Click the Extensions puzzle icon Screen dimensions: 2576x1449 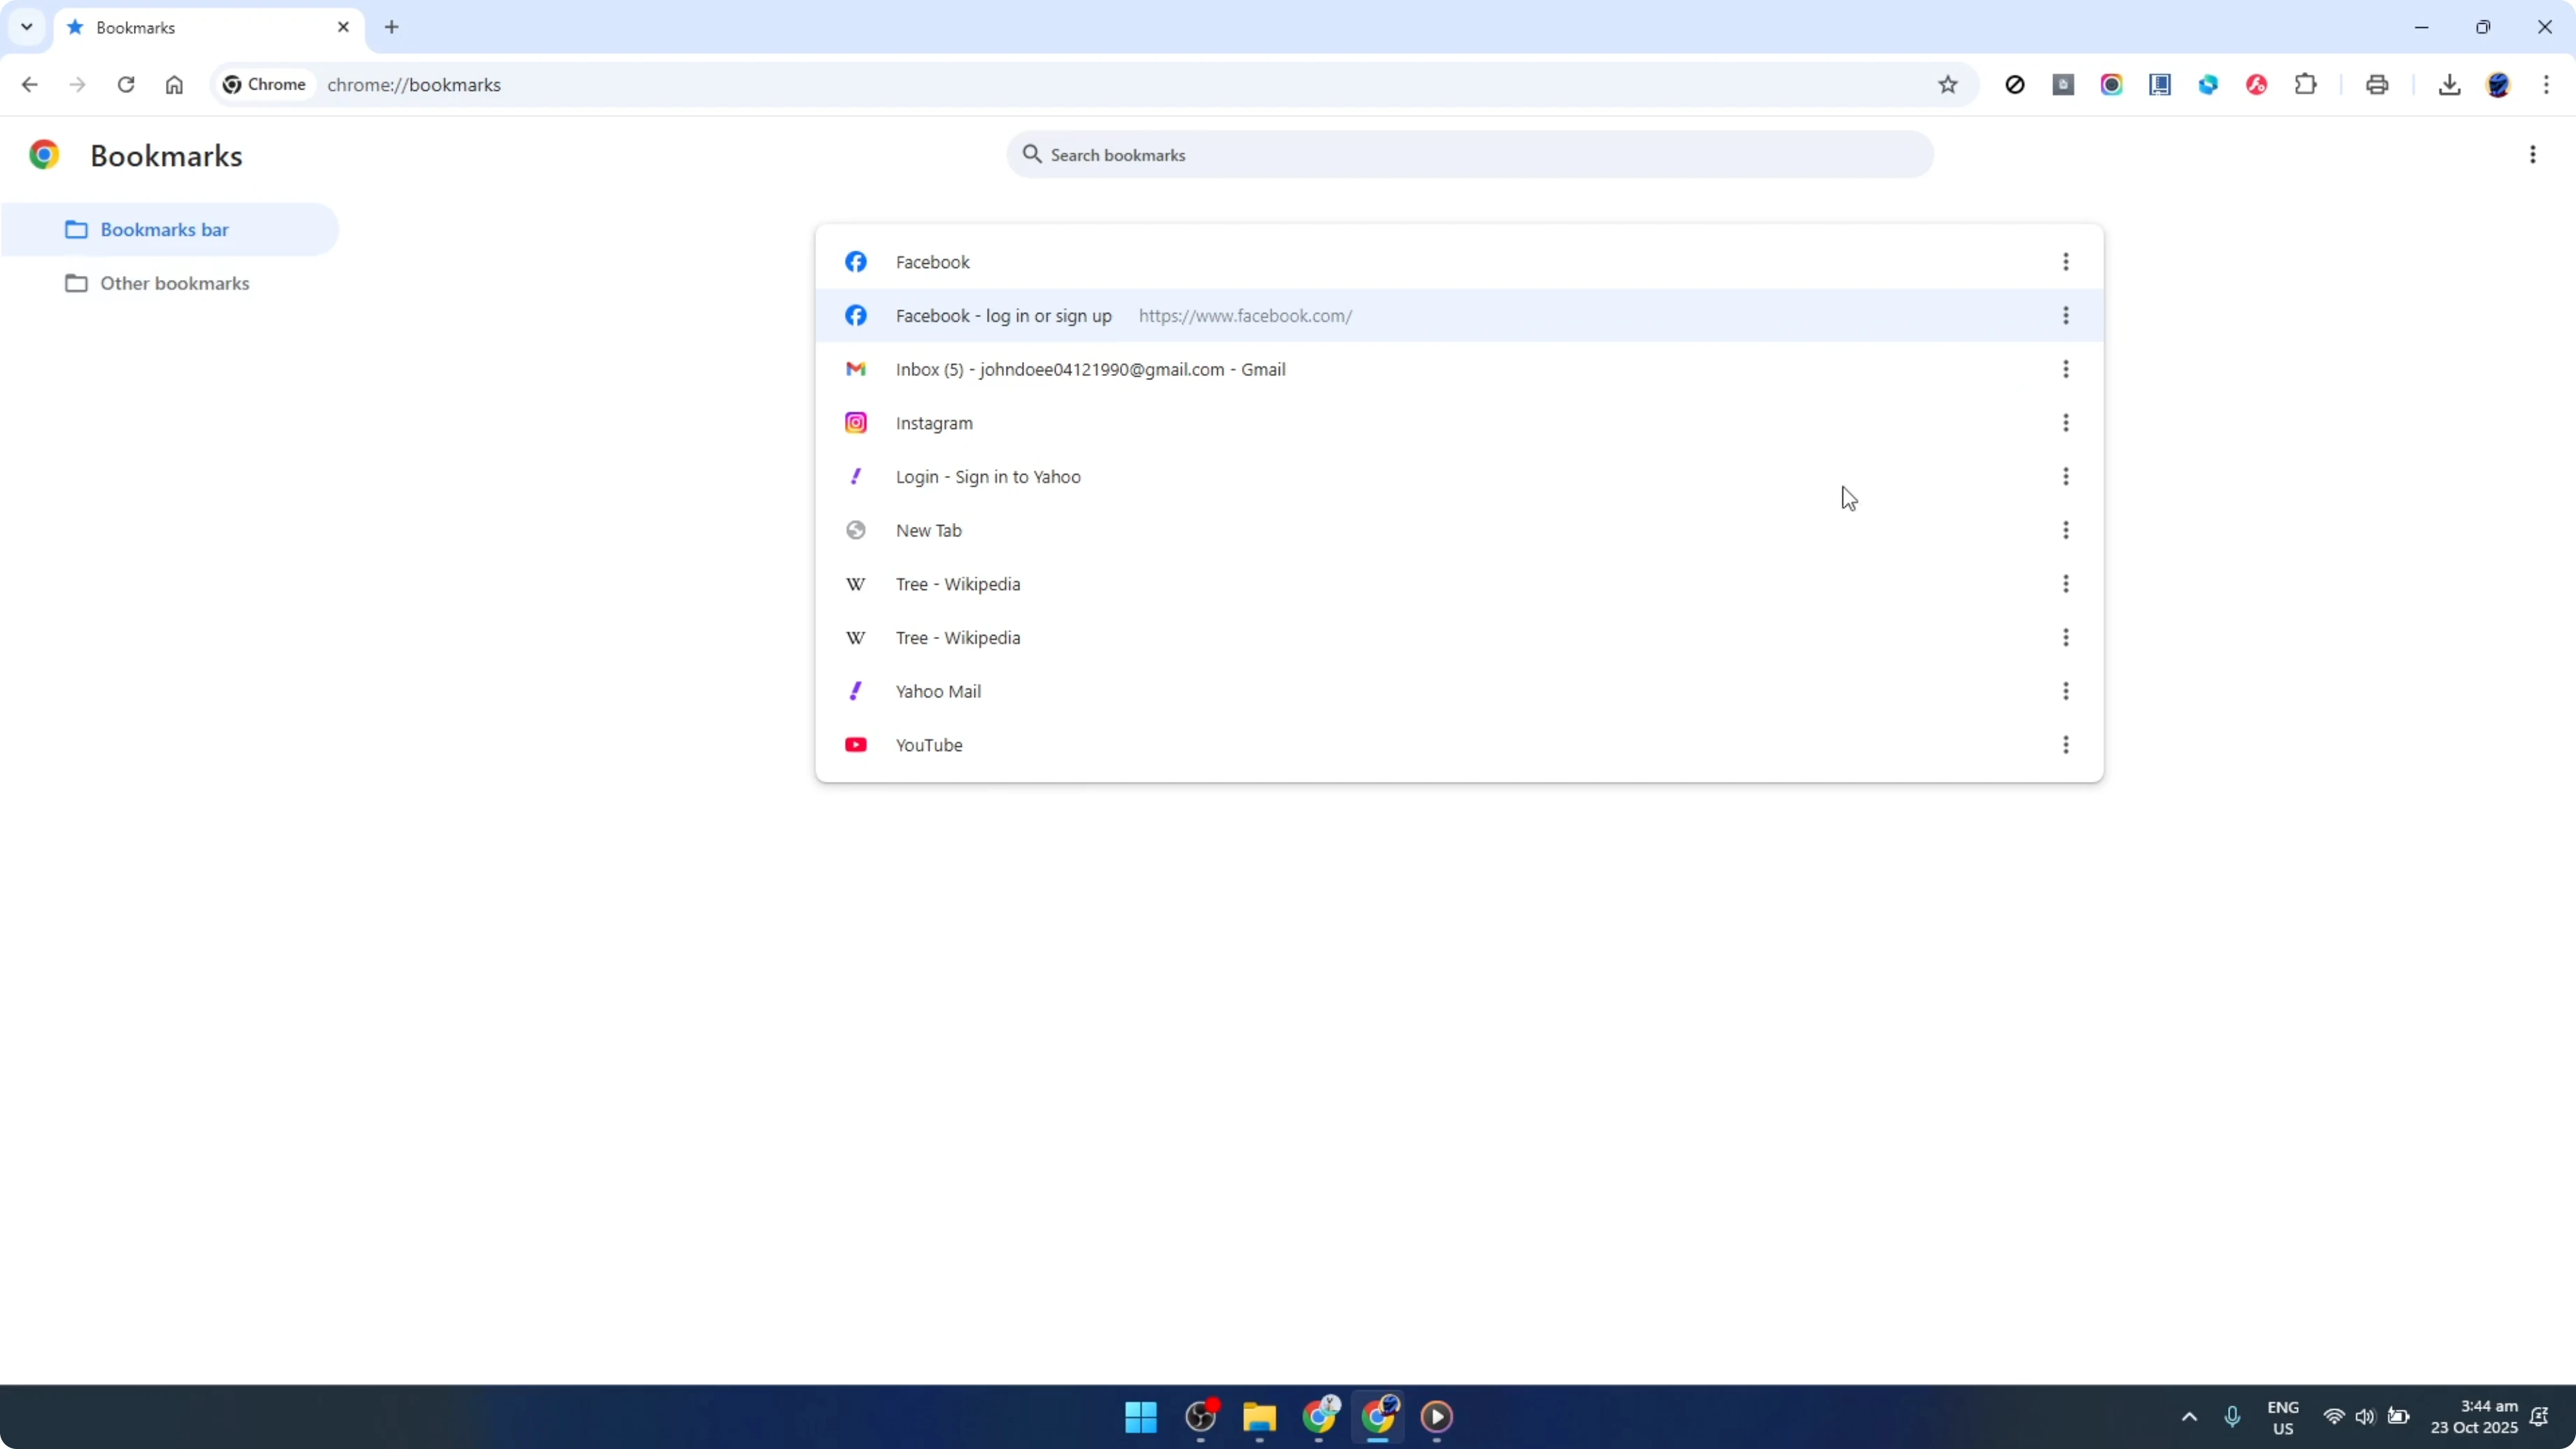point(2305,85)
